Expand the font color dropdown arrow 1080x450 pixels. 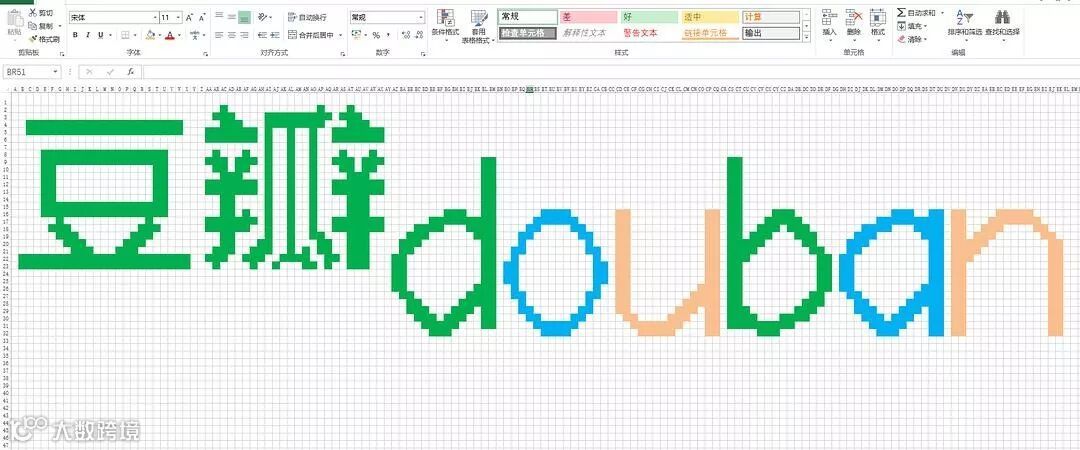point(179,35)
